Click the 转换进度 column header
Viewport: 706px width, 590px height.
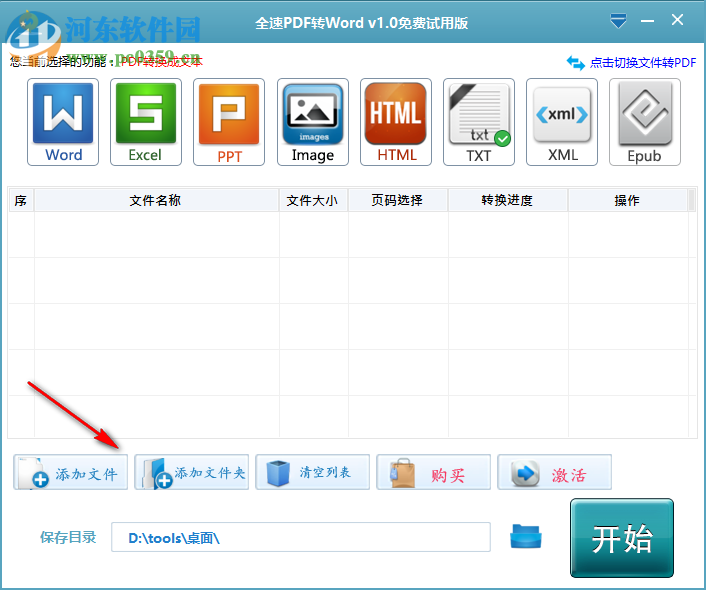click(507, 200)
